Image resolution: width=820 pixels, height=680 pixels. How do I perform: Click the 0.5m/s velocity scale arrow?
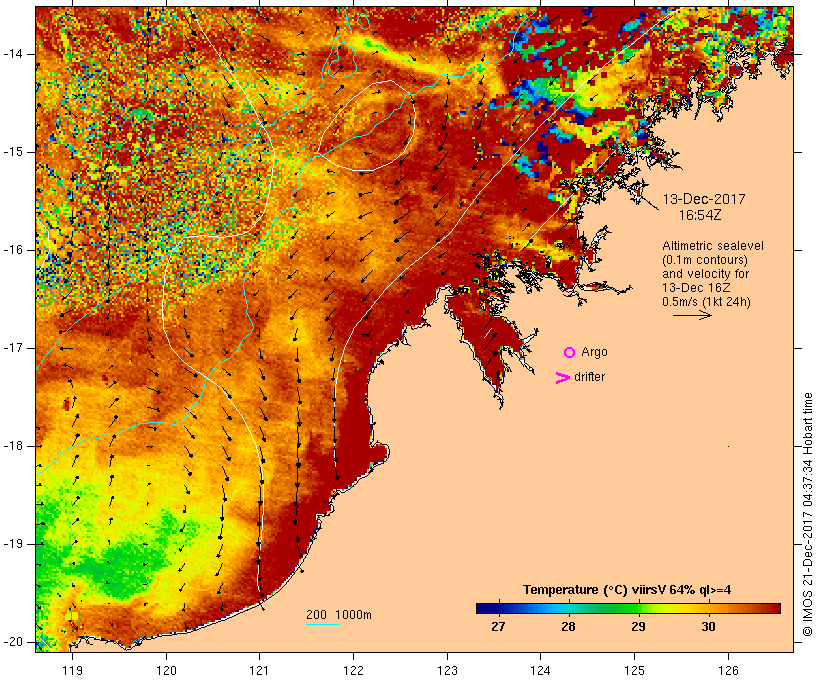692,315
